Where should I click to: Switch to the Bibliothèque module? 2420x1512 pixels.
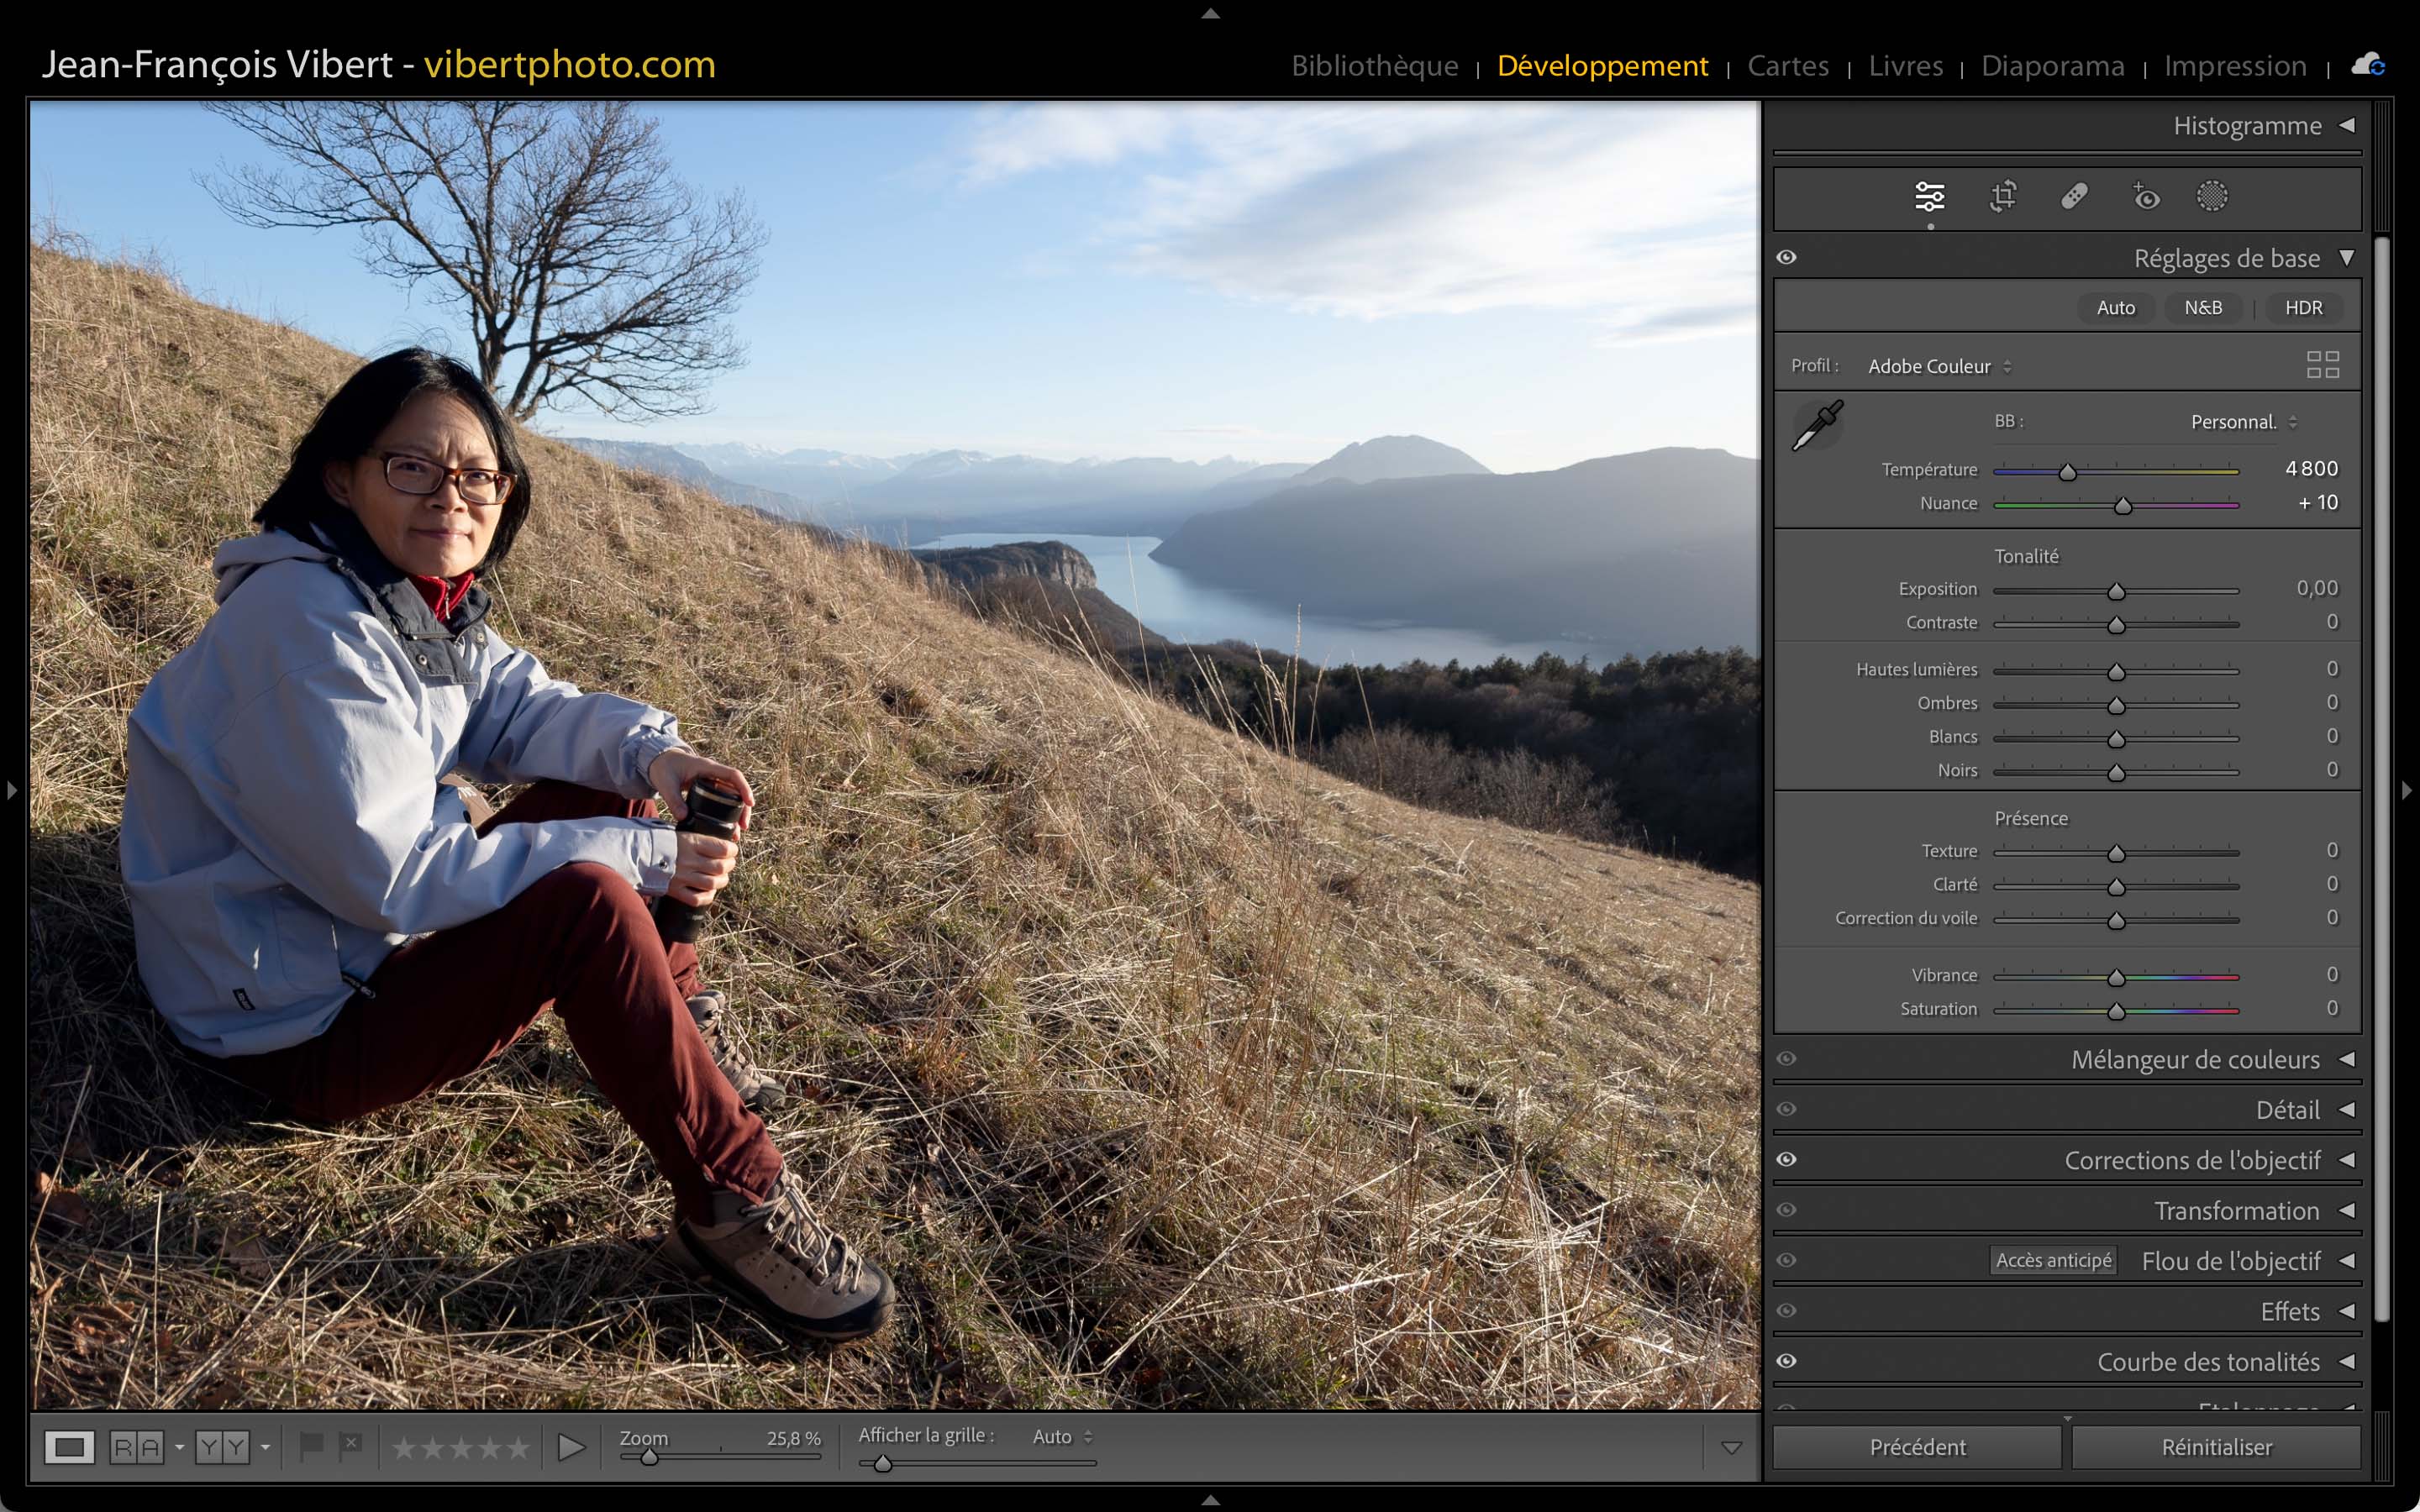click(x=1374, y=66)
